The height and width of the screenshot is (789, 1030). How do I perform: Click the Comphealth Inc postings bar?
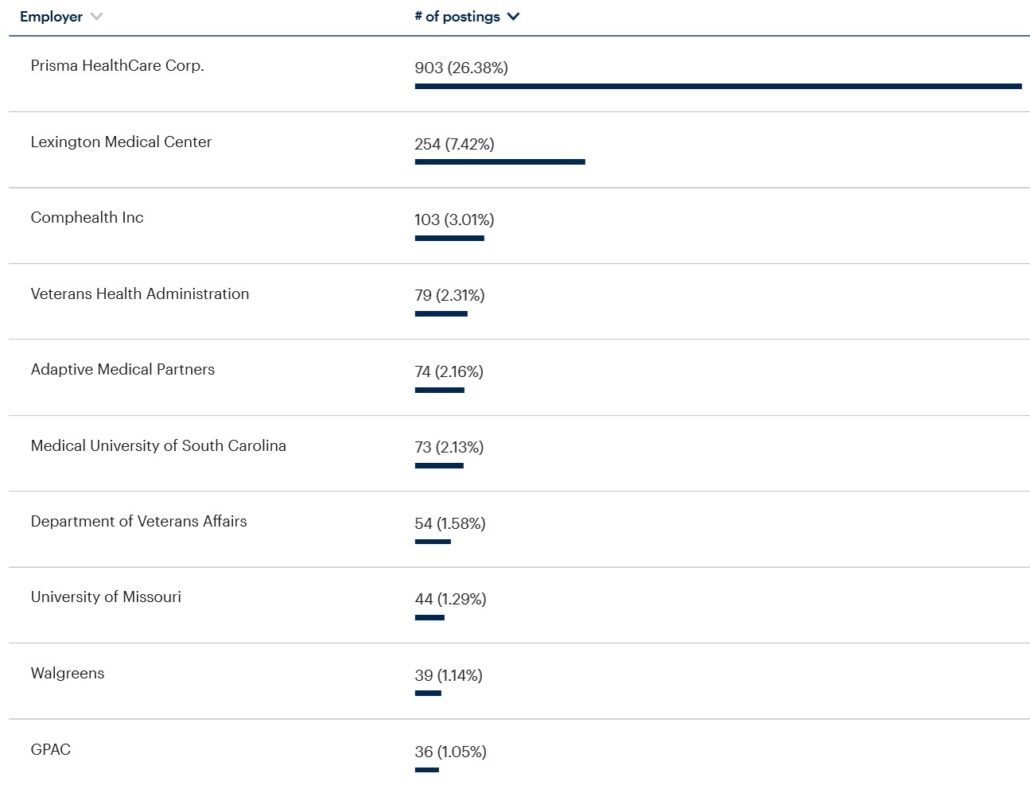[x=449, y=238]
